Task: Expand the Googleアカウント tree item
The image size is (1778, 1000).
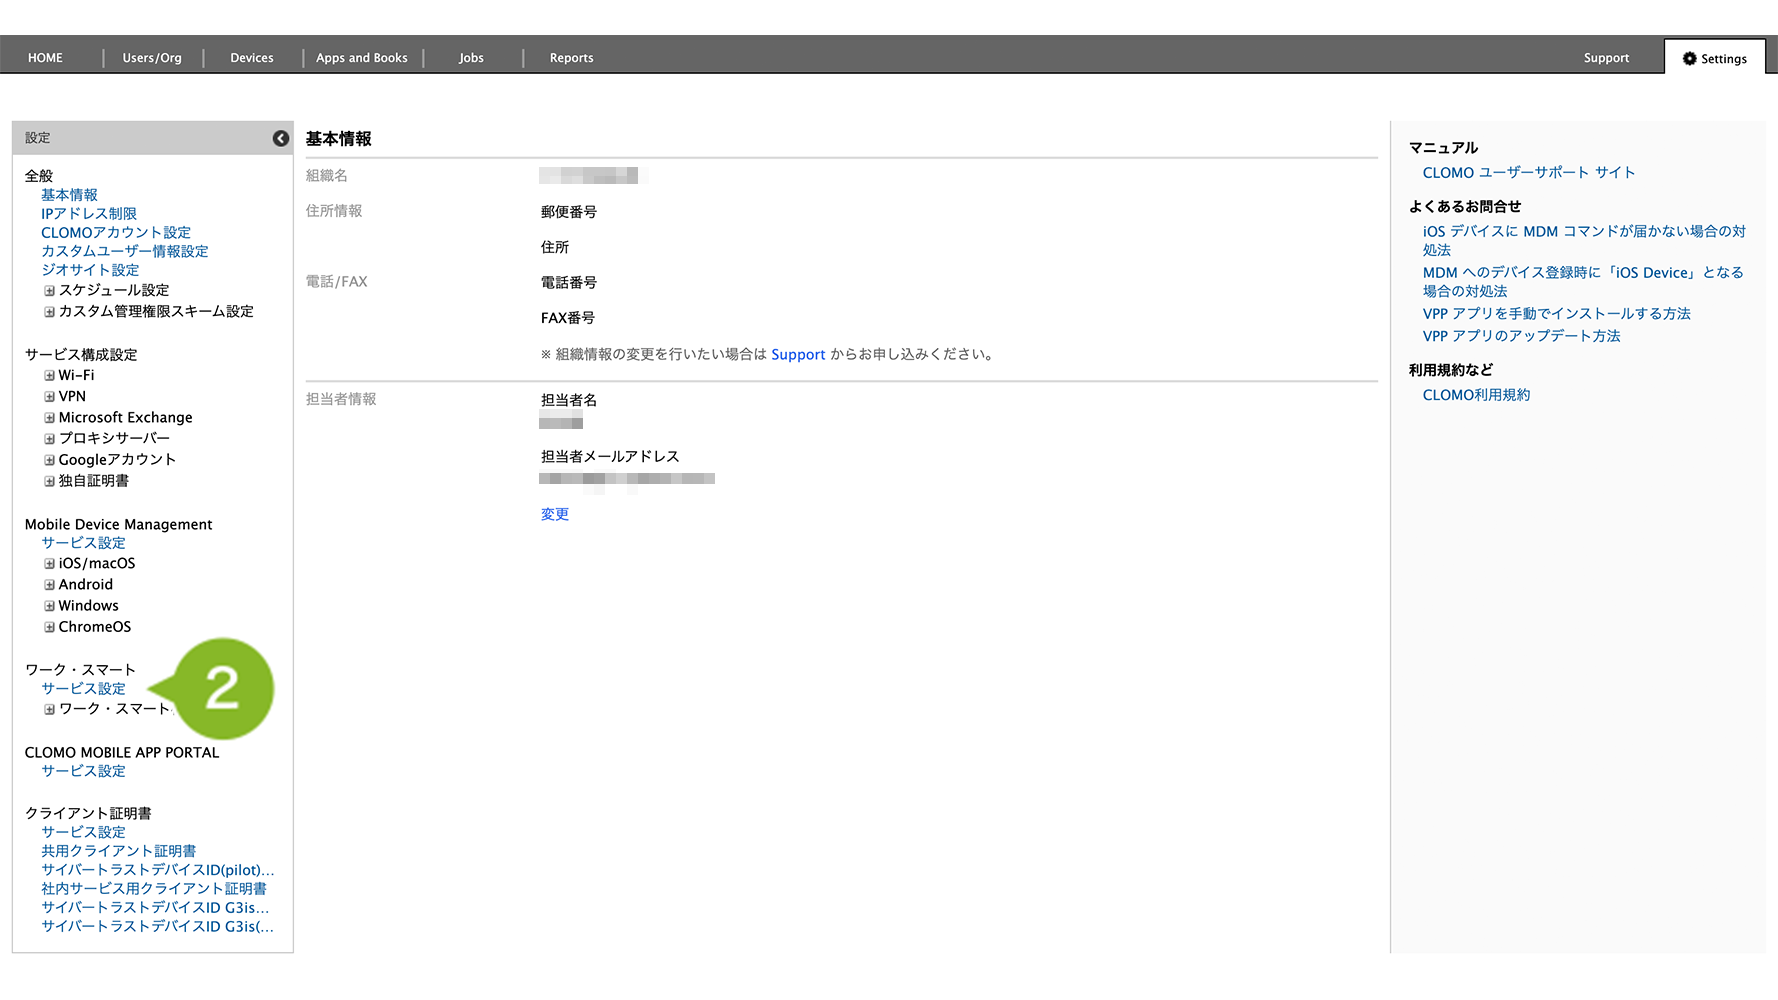Action: [x=49, y=460]
